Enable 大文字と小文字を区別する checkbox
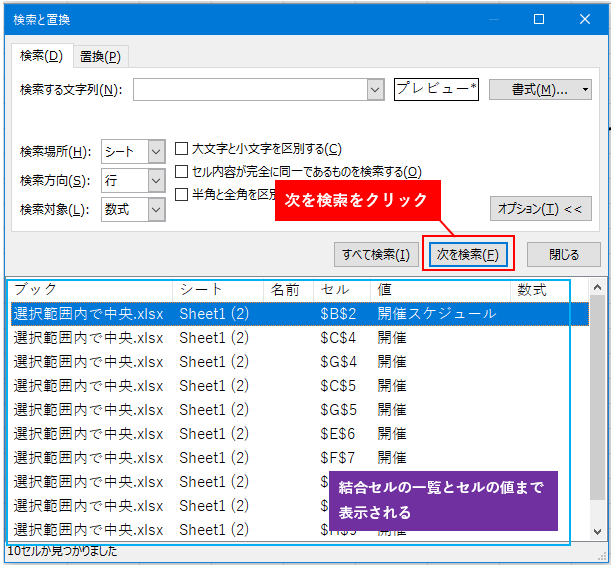The image size is (612, 570). [182, 149]
